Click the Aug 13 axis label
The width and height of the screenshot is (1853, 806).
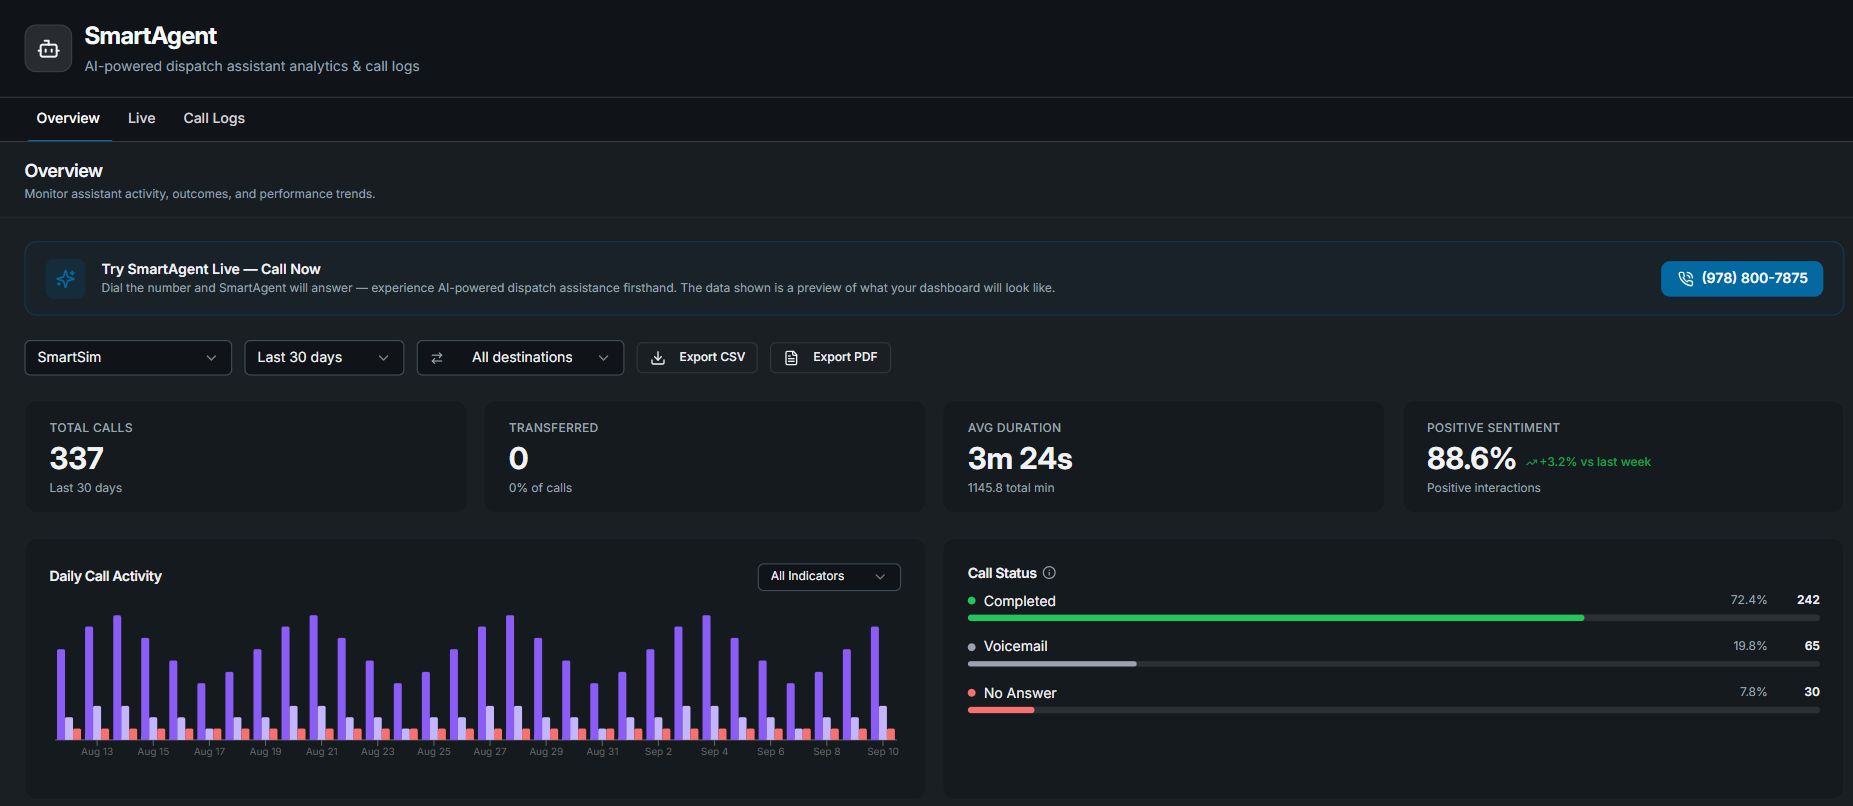tap(97, 752)
